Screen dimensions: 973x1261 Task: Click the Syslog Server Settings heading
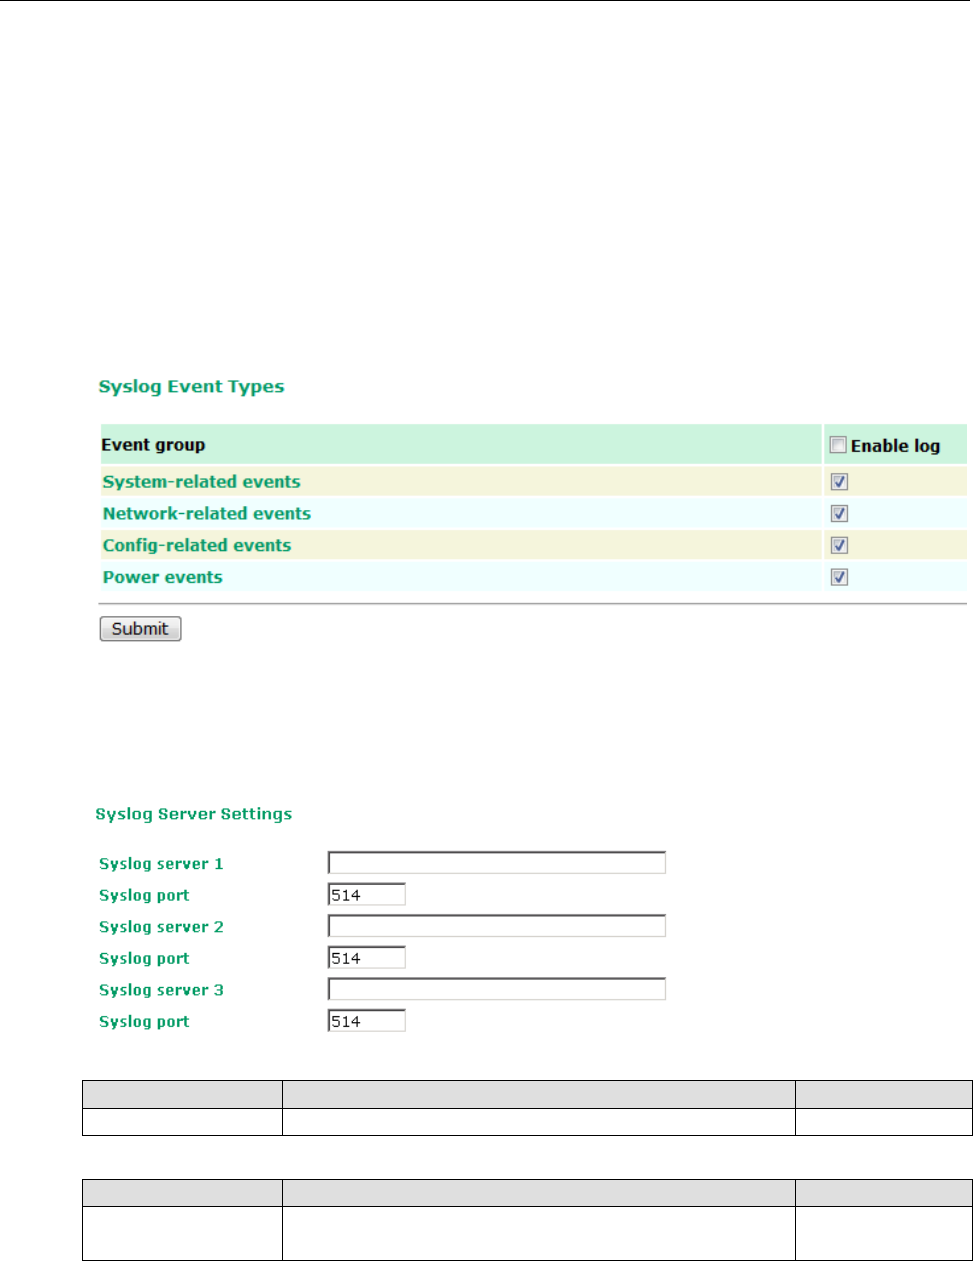click(194, 814)
